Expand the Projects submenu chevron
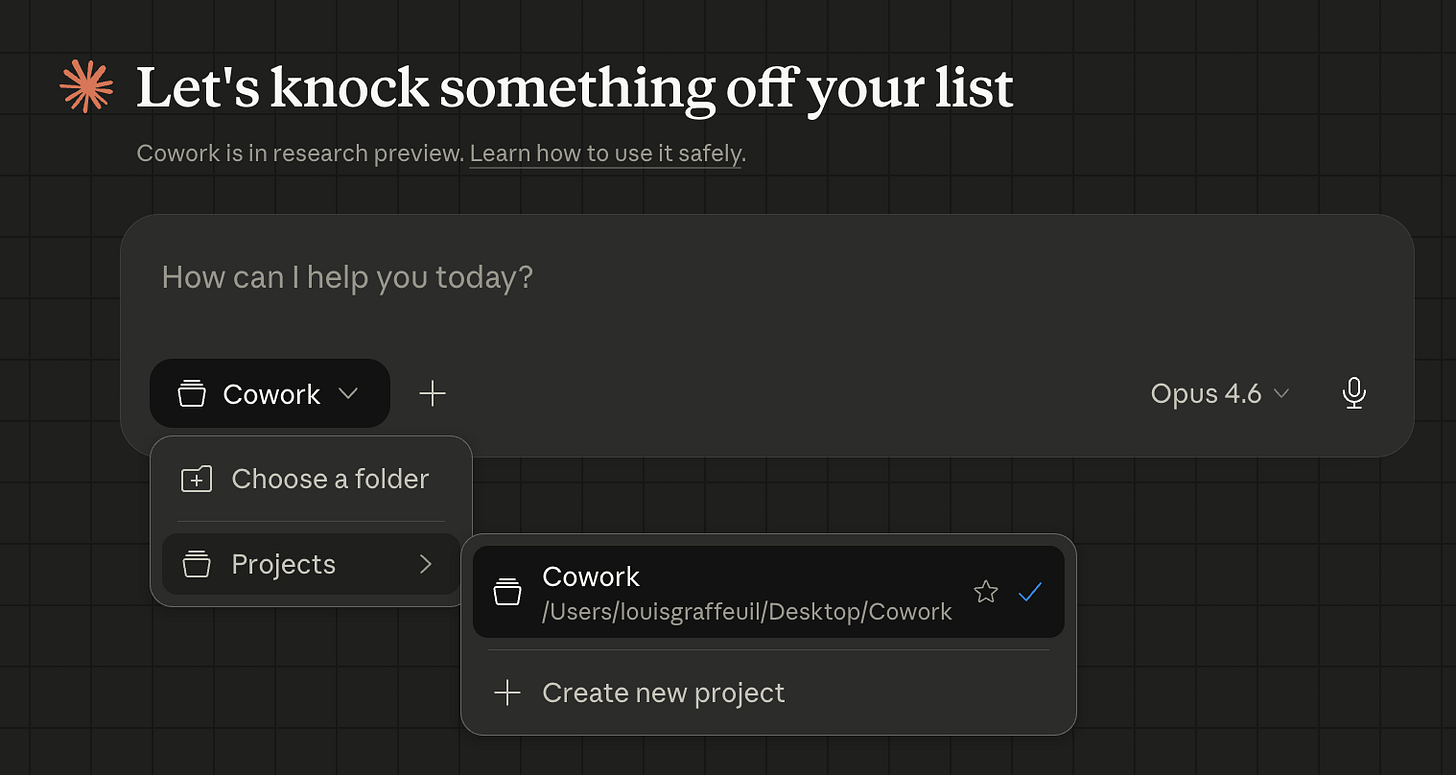This screenshot has width=1456, height=775. (426, 564)
